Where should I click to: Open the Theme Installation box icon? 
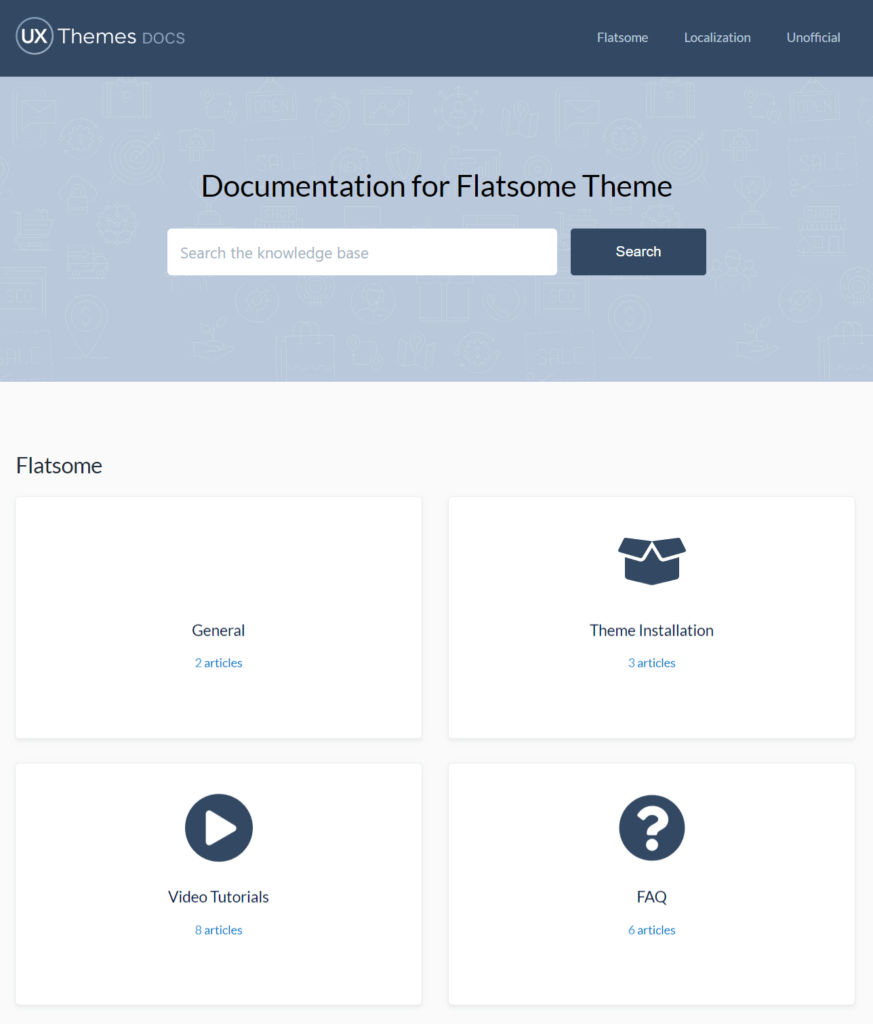651,560
